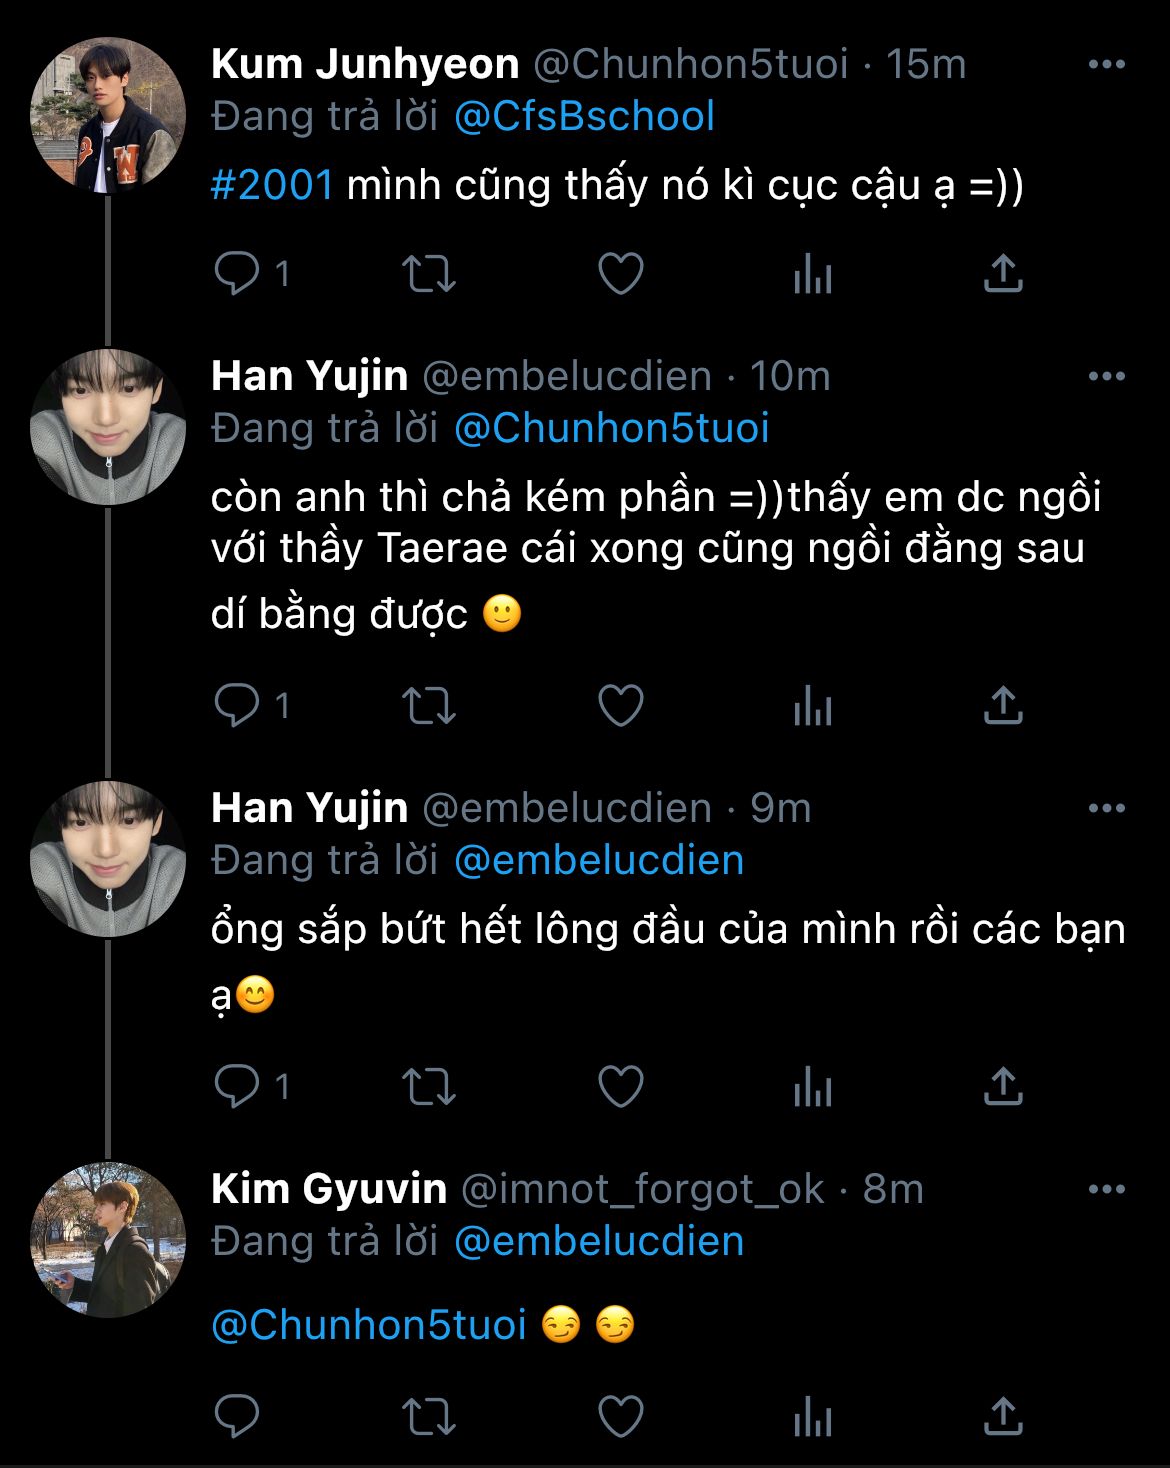
Task: Retweet Kum Junhyeon's #2001 tweet
Action: pos(428,273)
